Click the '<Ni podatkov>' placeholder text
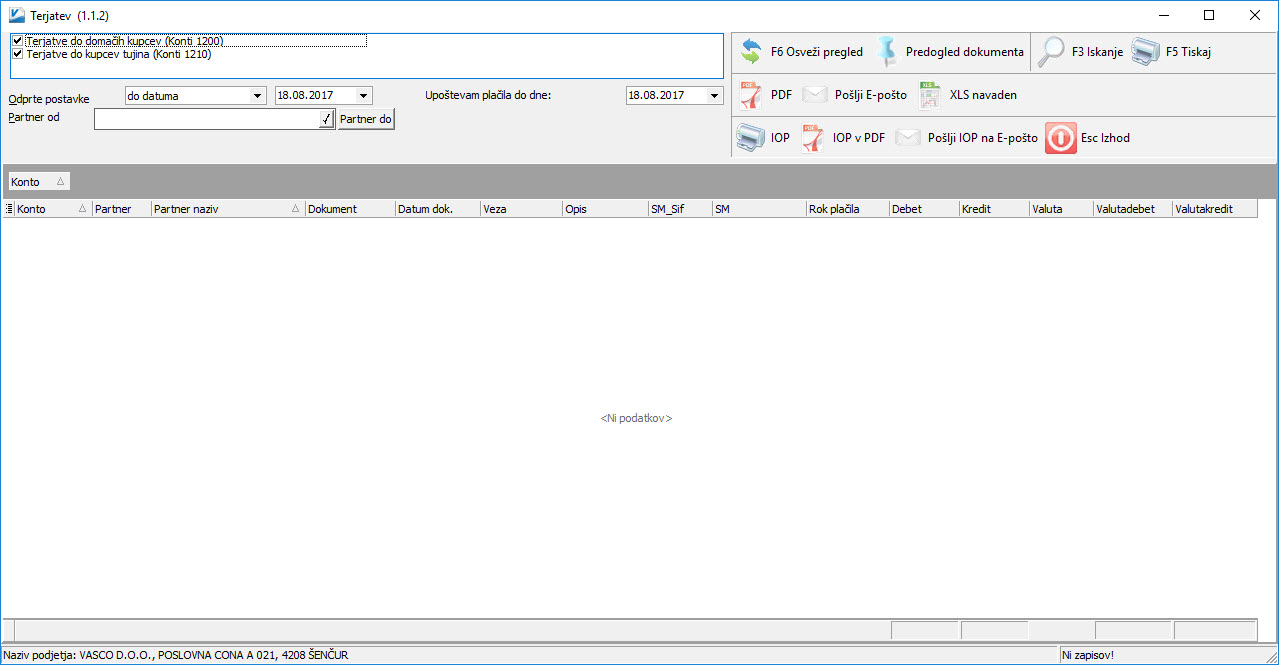Image resolution: width=1279 pixels, height=665 pixels. [x=636, y=418]
